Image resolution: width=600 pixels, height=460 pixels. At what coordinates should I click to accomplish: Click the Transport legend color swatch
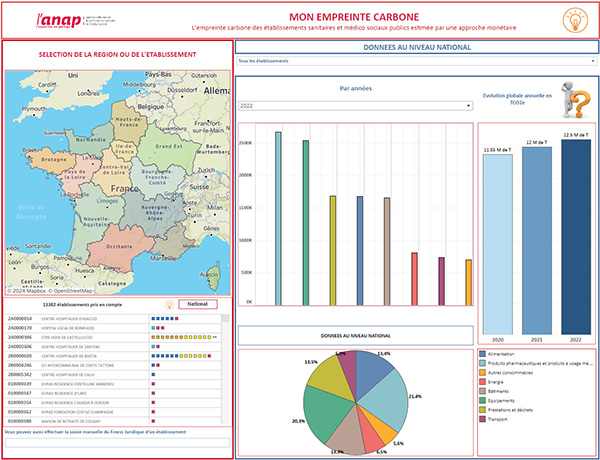pyautogui.click(x=483, y=419)
